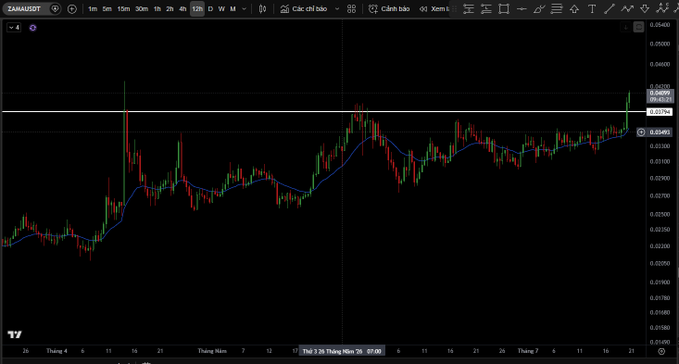Click the 0.05400 price scale label
The image size is (679, 364).
click(660, 25)
